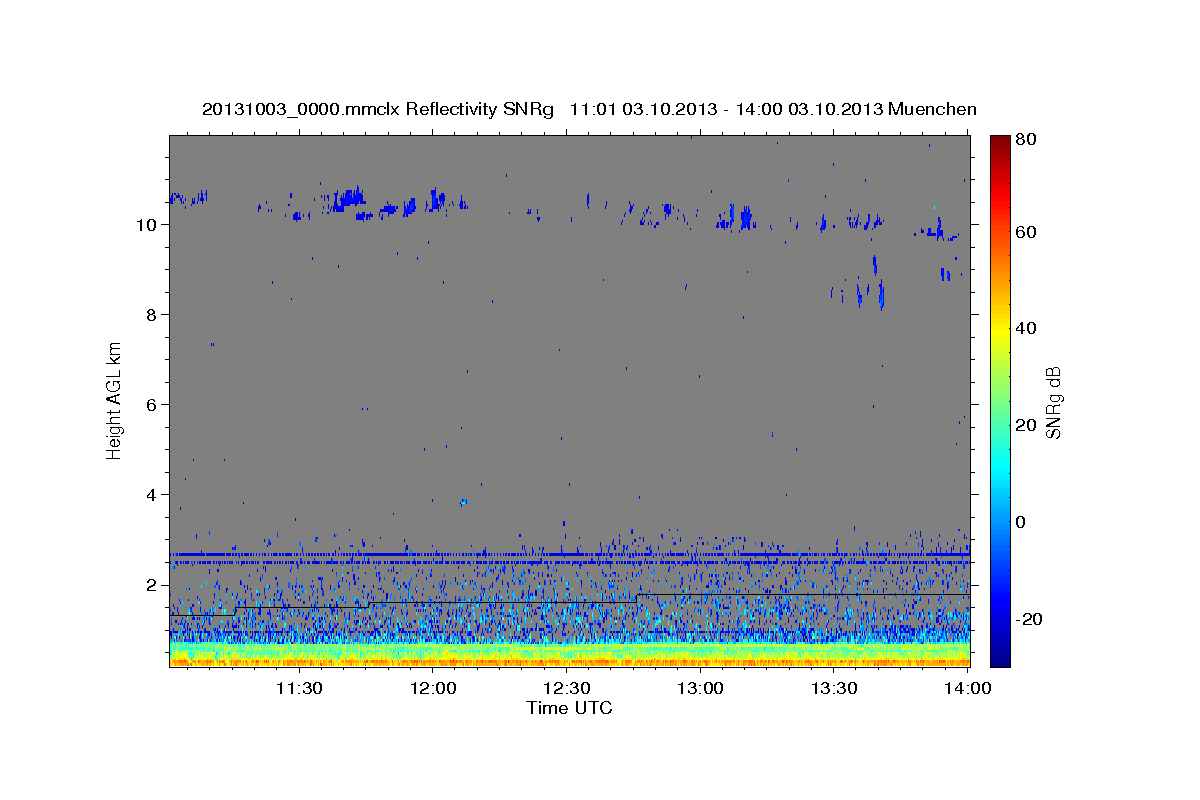
Task: Click the height axis tick label 8
Action: click(x=152, y=315)
